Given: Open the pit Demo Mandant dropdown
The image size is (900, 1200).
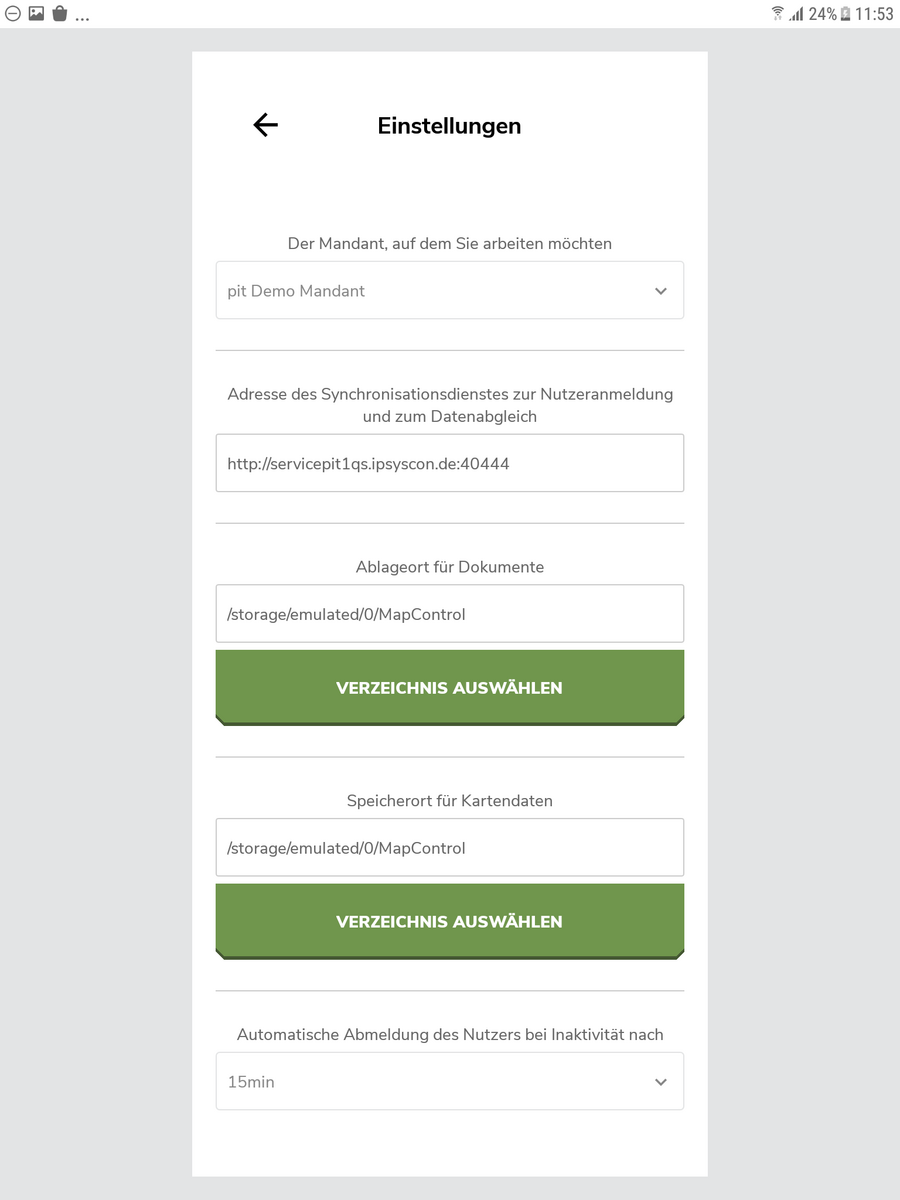Looking at the screenshot, I should (x=450, y=291).
